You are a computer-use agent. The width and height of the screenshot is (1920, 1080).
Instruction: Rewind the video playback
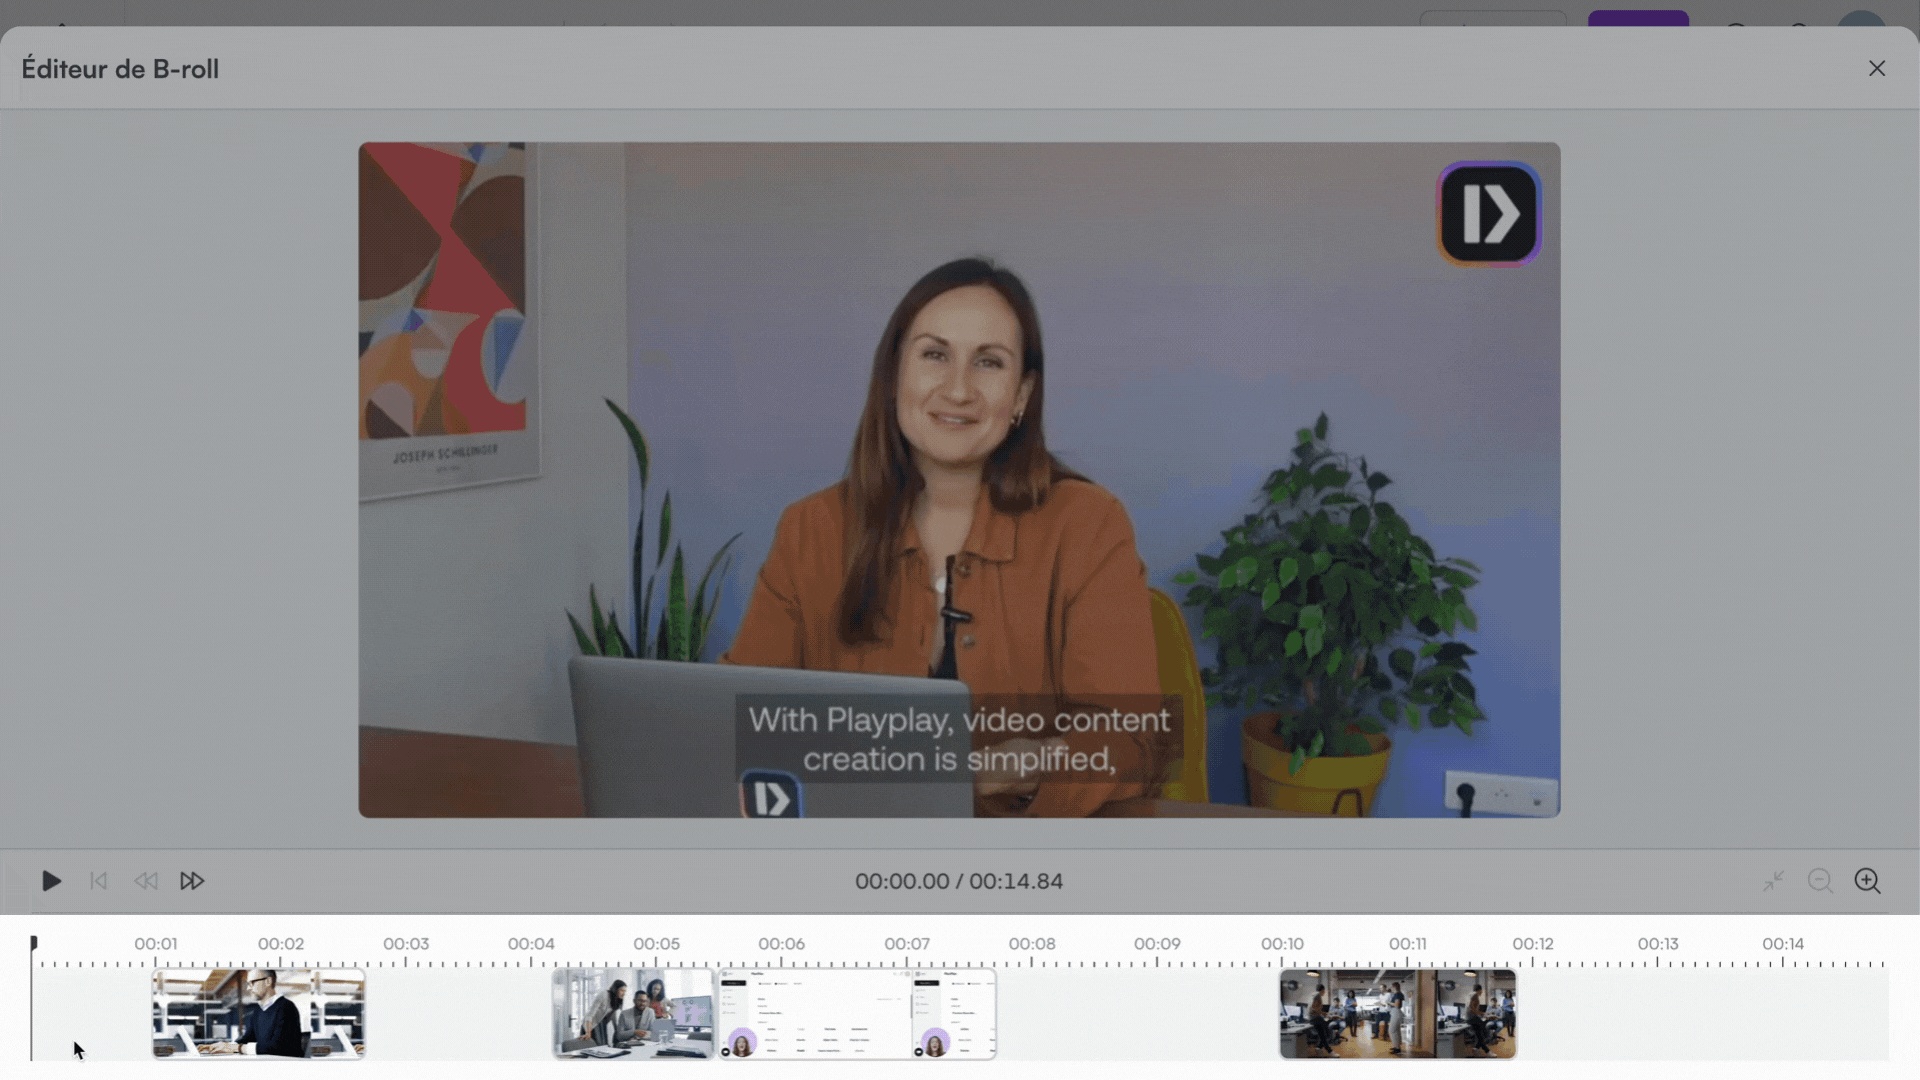click(145, 881)
